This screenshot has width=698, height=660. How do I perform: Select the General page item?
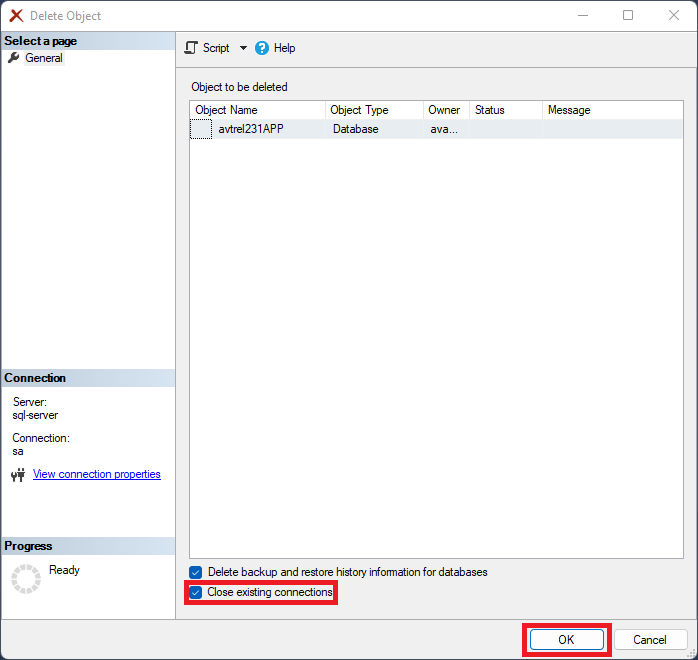coord(44,58)
